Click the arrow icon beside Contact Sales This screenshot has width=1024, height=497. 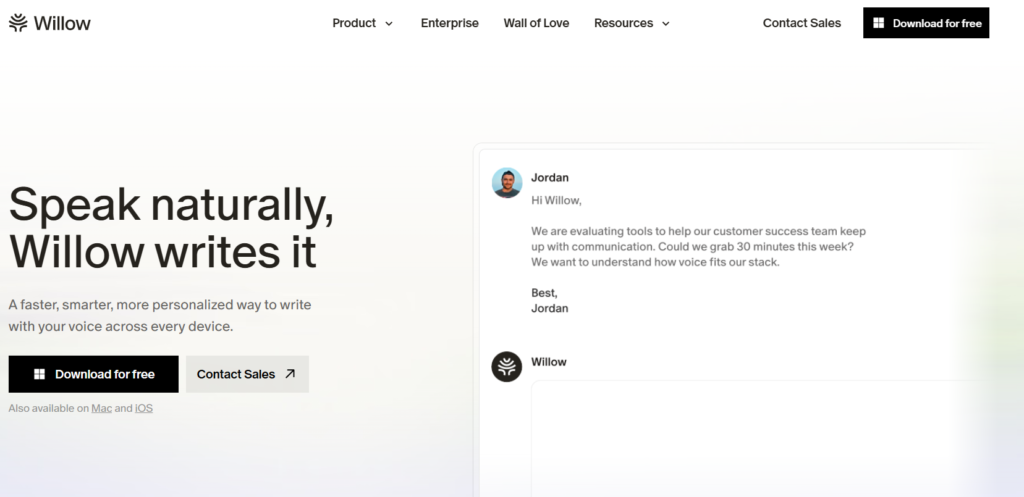pyautogui.click(x=291, y=374)
